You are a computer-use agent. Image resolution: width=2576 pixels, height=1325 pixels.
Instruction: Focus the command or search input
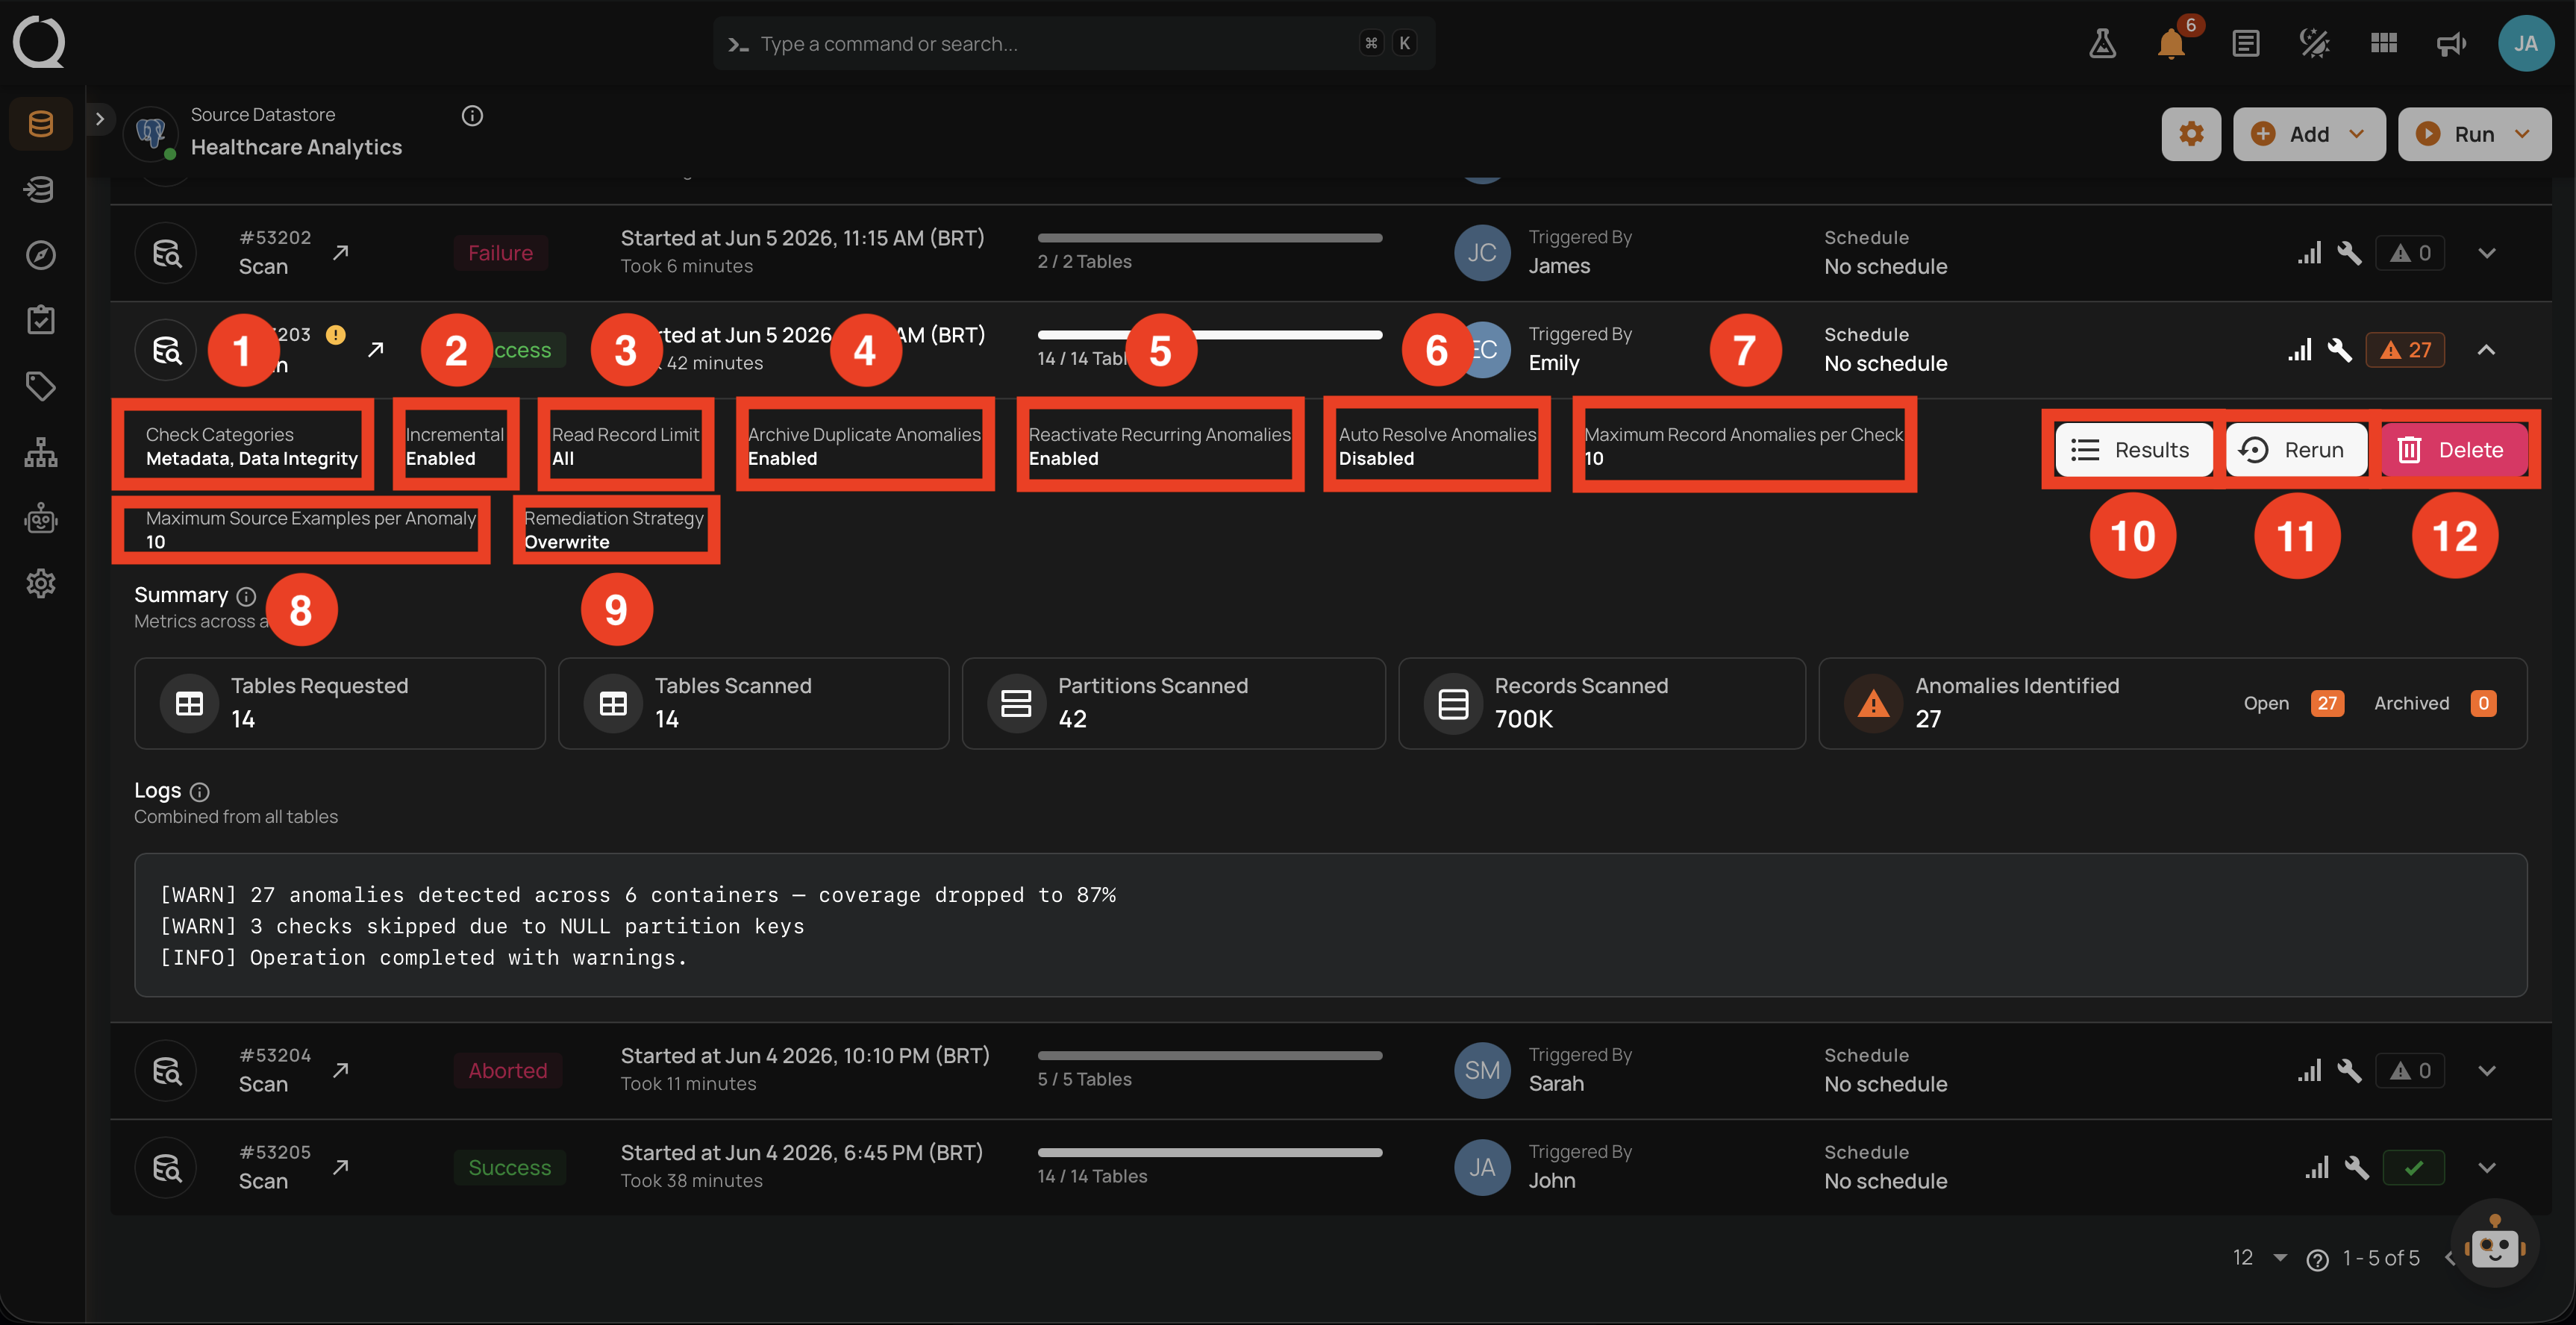tap(1074, 43)
